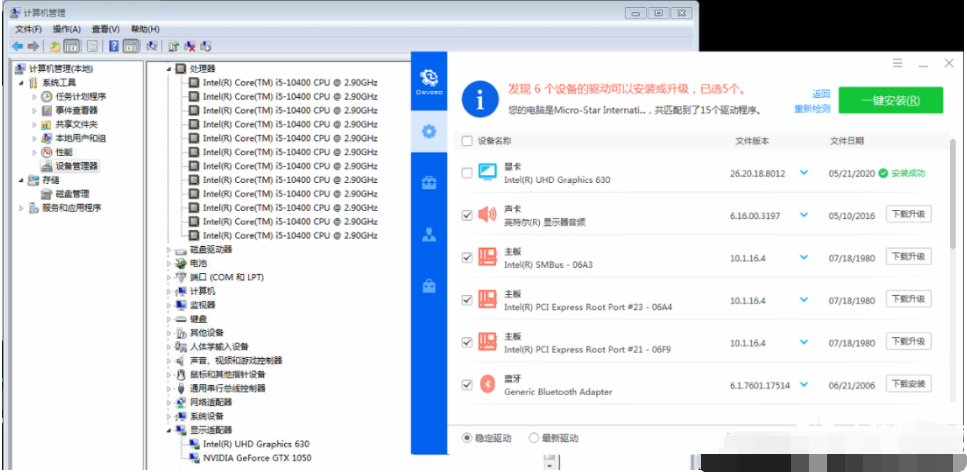The width and height of the screenshot is (967, 475).
Task: Open help via blue question mark icon
Action: (113, 46)
